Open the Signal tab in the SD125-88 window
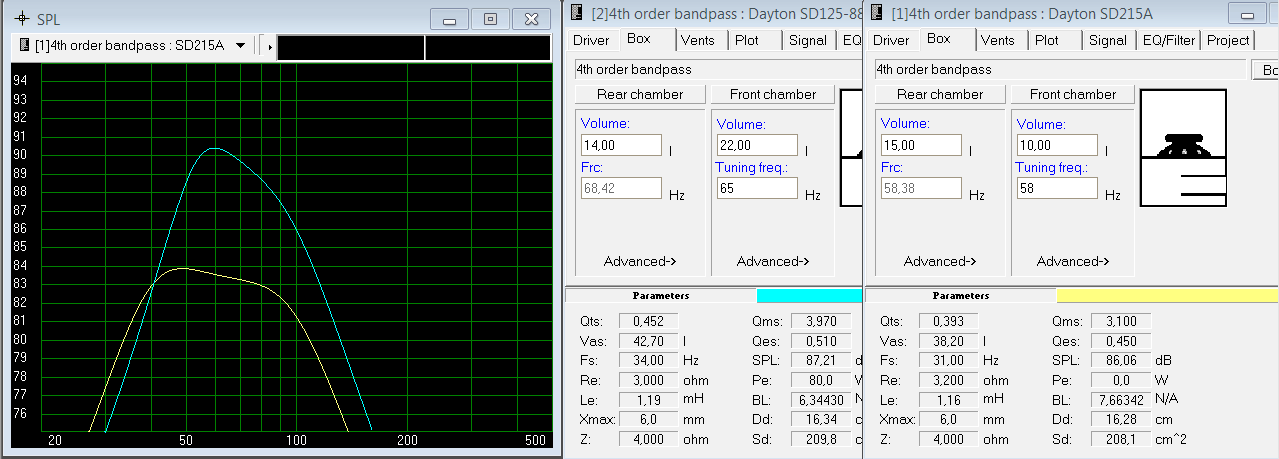The image size is (1279, 459). [x=807, y=40]
